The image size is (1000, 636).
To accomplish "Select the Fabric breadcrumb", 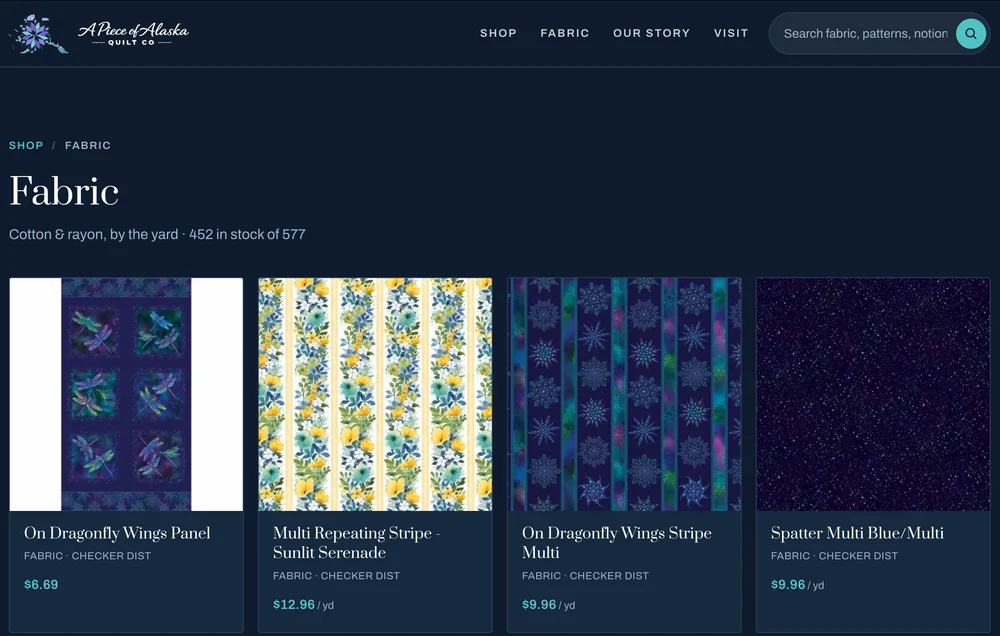I will pos(87,145).
